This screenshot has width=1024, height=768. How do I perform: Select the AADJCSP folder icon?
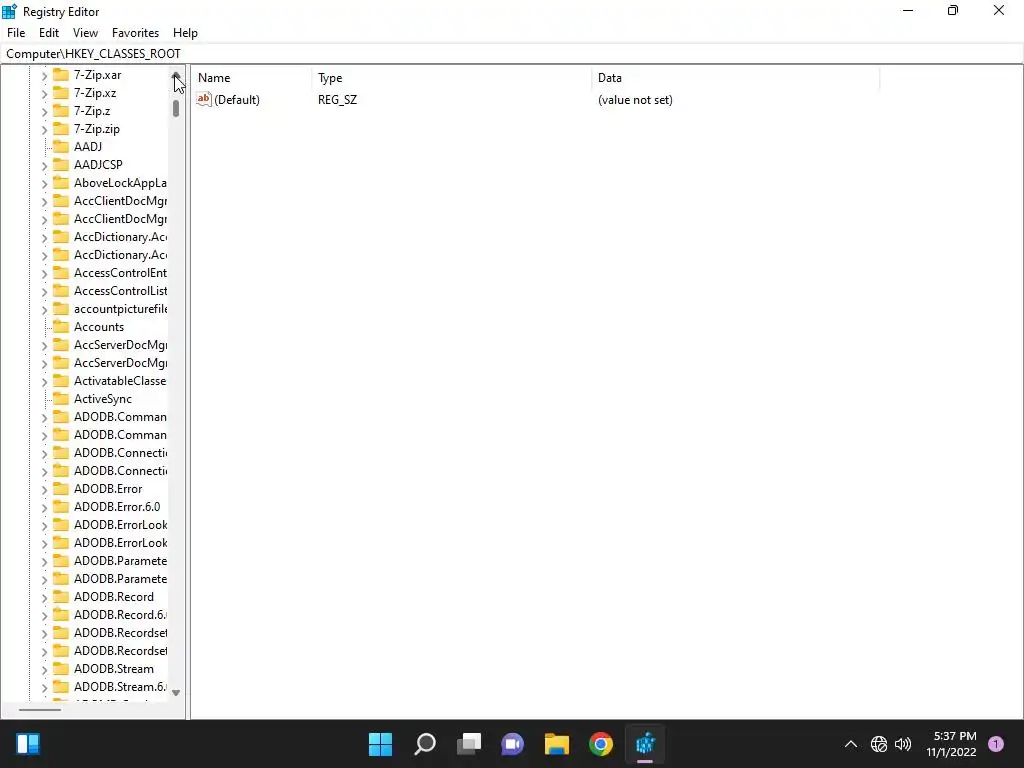(x=61, y=165)
